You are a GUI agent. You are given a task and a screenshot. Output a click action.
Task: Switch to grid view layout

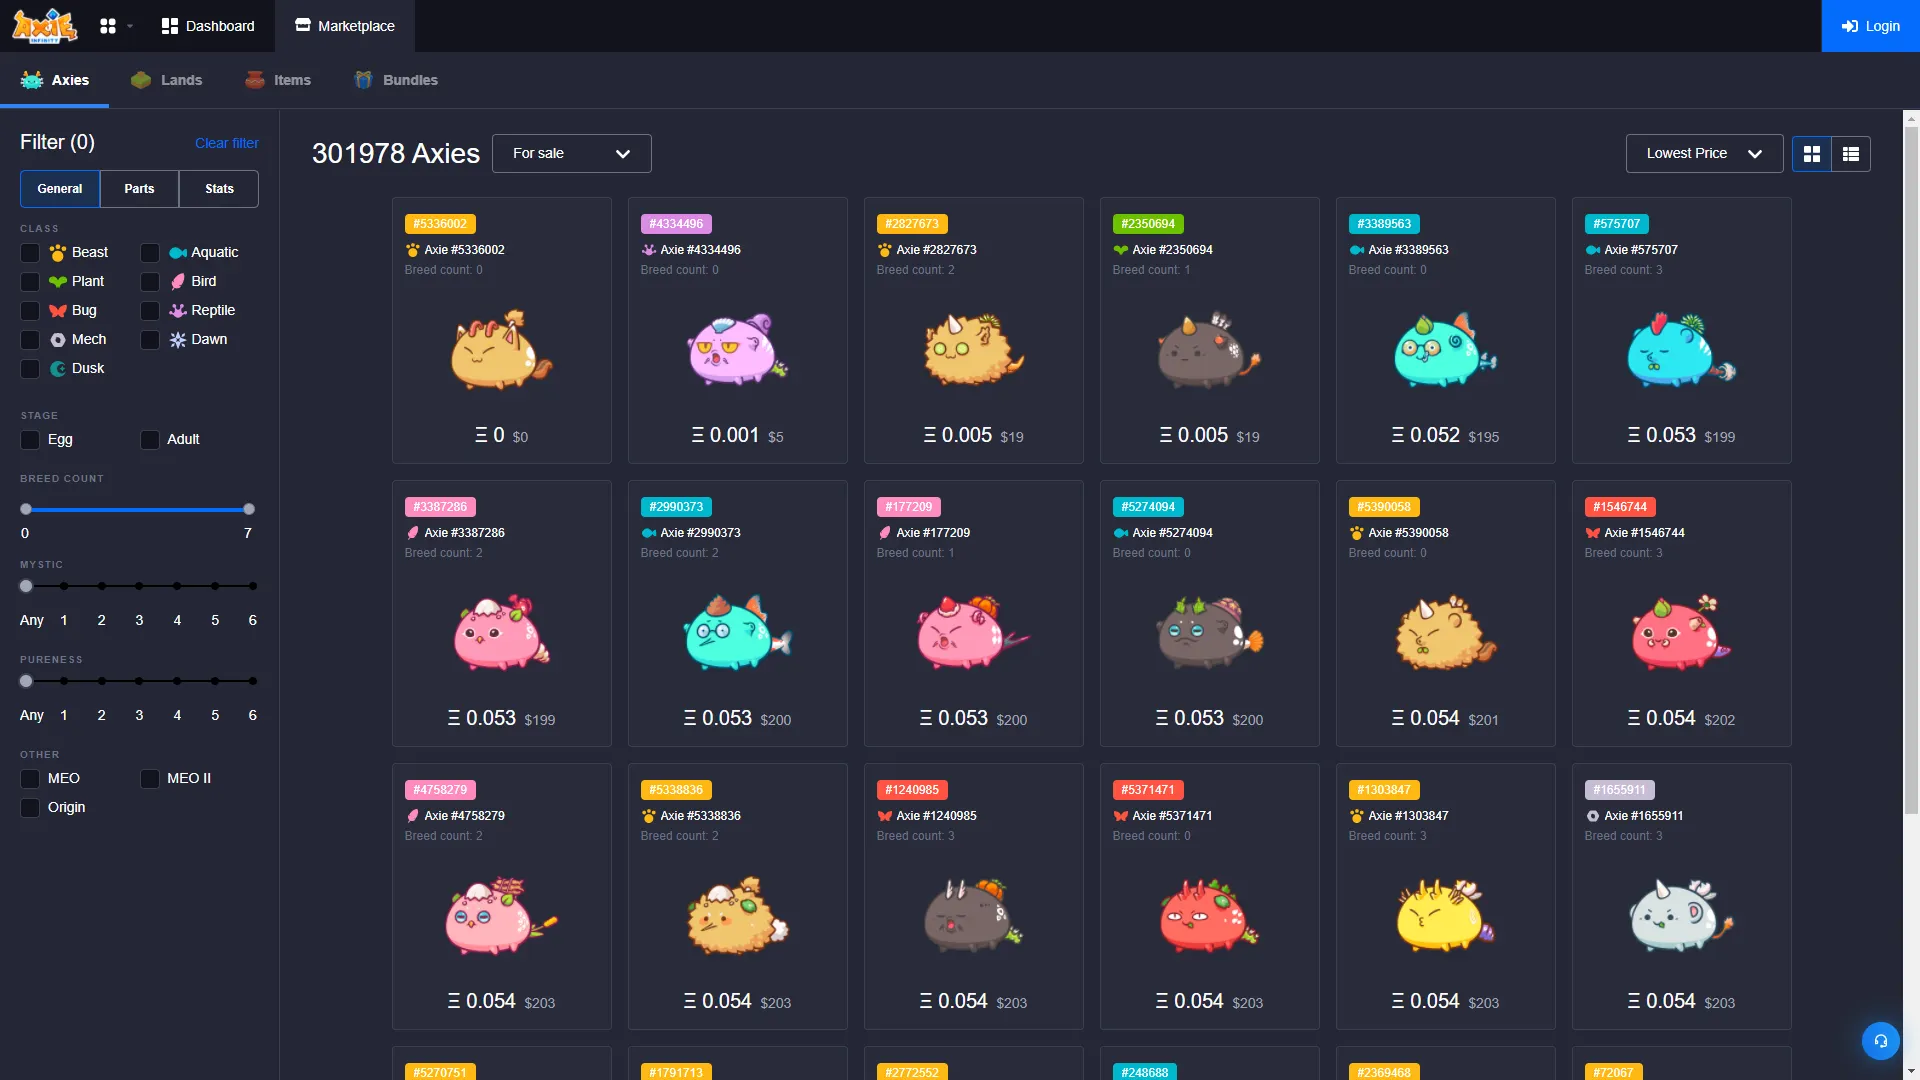click(x=1812, y=154)
